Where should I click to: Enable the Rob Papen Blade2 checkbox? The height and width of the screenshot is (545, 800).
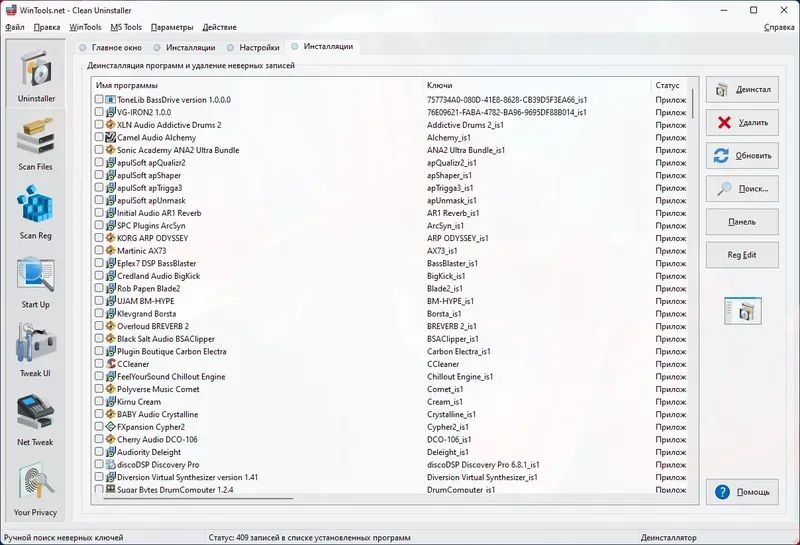pyautogui.click(x=99, y=288)
